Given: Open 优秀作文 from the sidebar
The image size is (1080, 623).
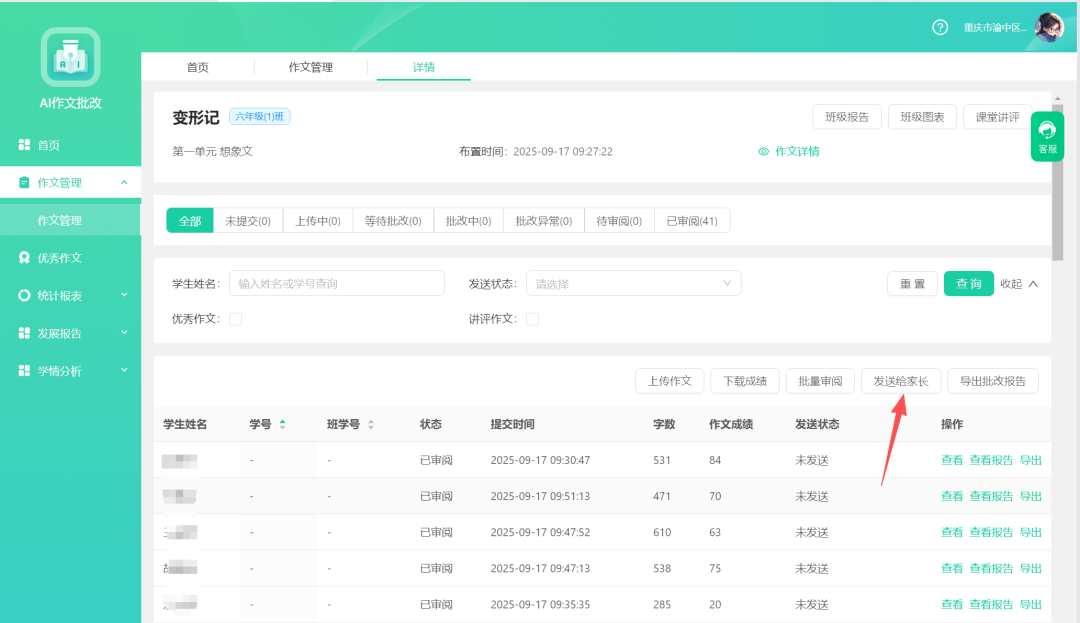Looking at the screenshot, I should point(62,257).
